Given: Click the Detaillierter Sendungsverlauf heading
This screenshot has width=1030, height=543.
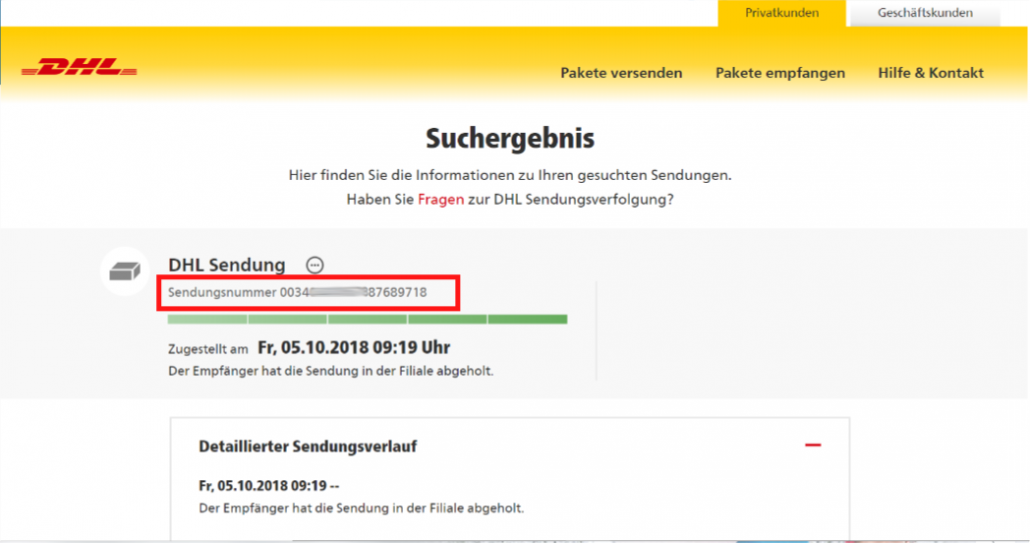Looking at the screenshot, I should click(308, 446).
